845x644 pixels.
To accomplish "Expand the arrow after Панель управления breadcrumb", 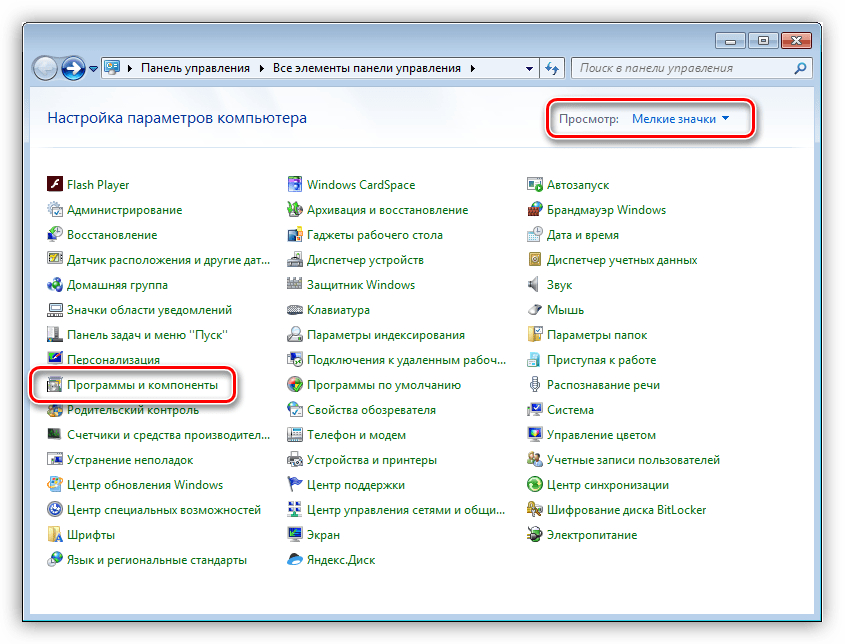I will (x=261, y=68).
